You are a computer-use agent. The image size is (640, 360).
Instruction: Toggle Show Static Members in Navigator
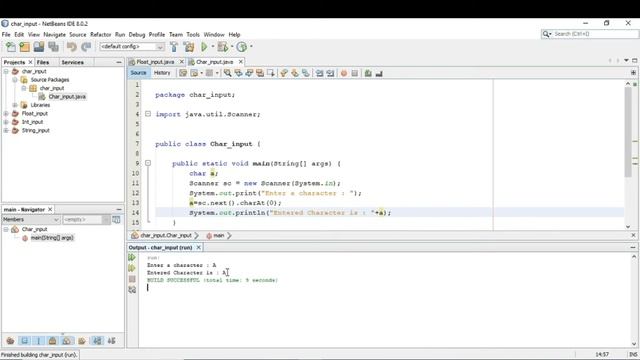tap(38, 340)
